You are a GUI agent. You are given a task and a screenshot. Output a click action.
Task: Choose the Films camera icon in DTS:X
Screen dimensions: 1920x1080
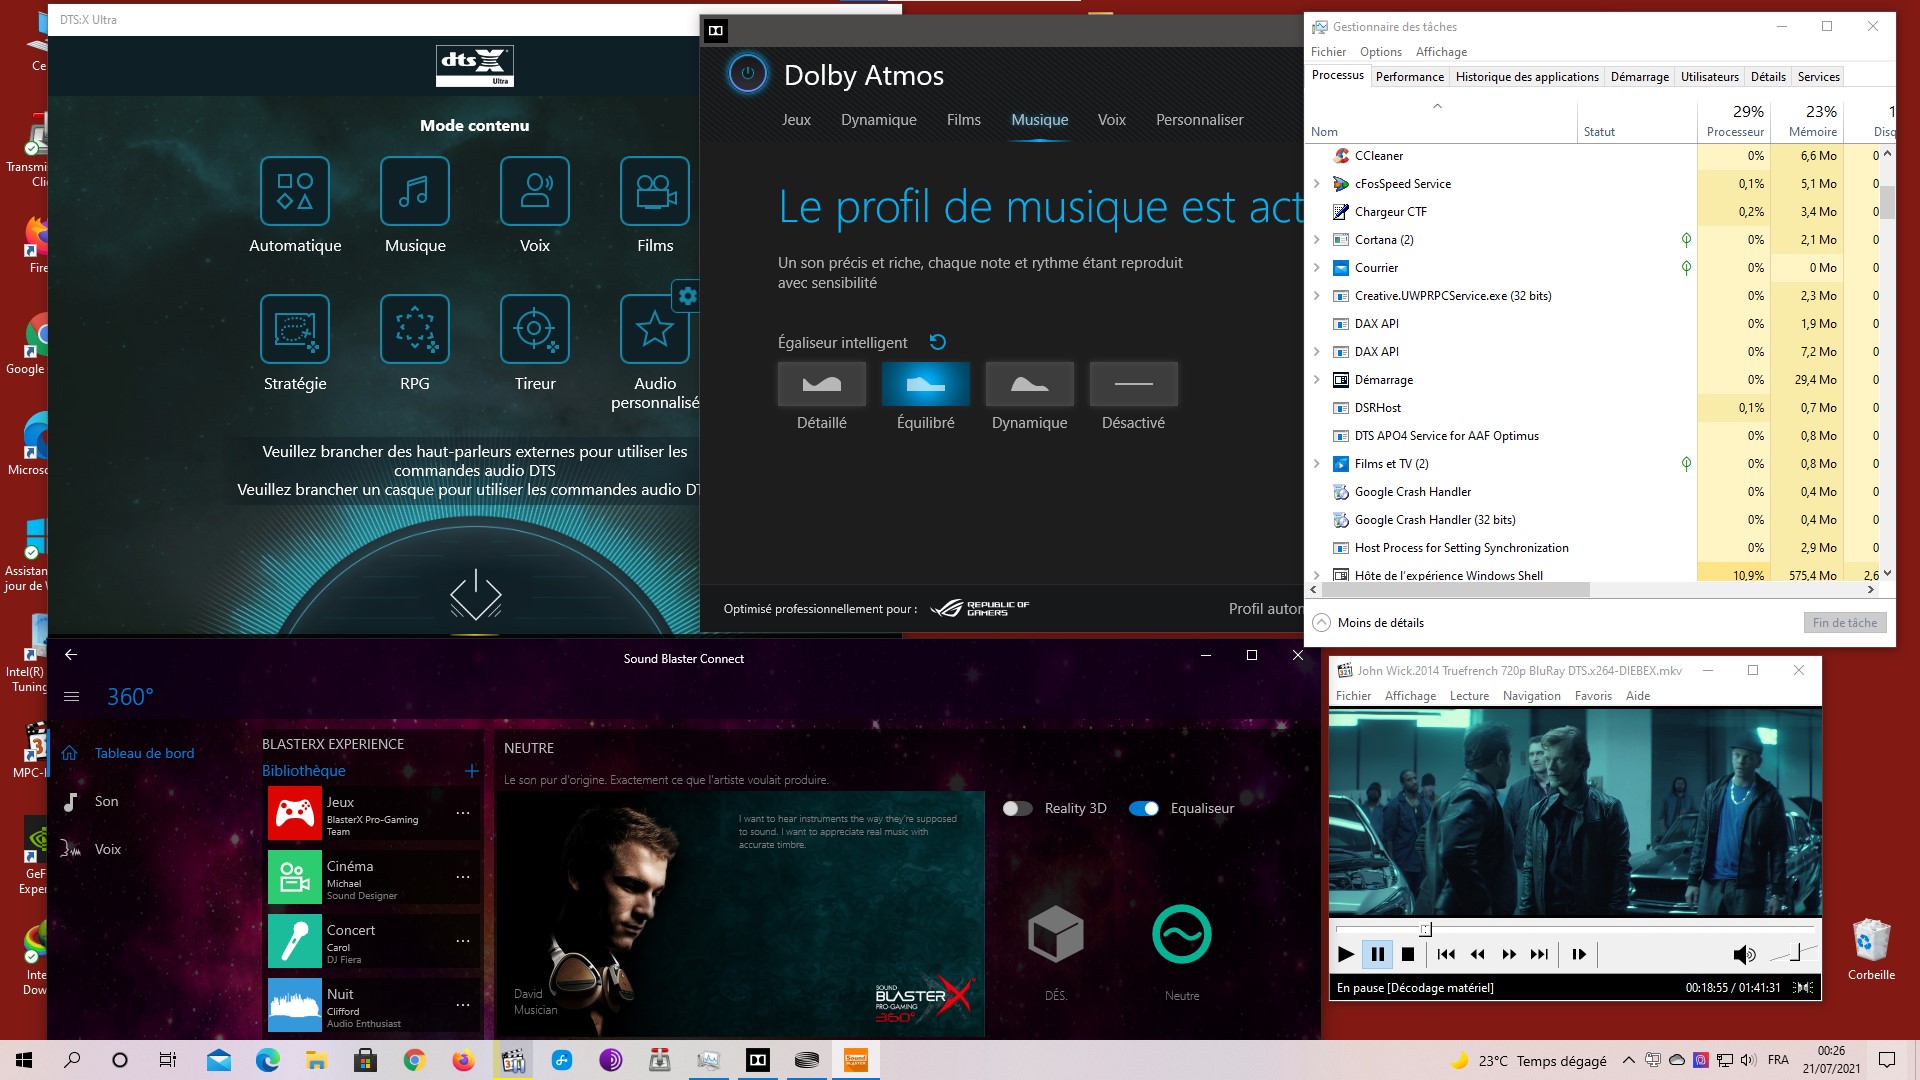click(655, 191)
